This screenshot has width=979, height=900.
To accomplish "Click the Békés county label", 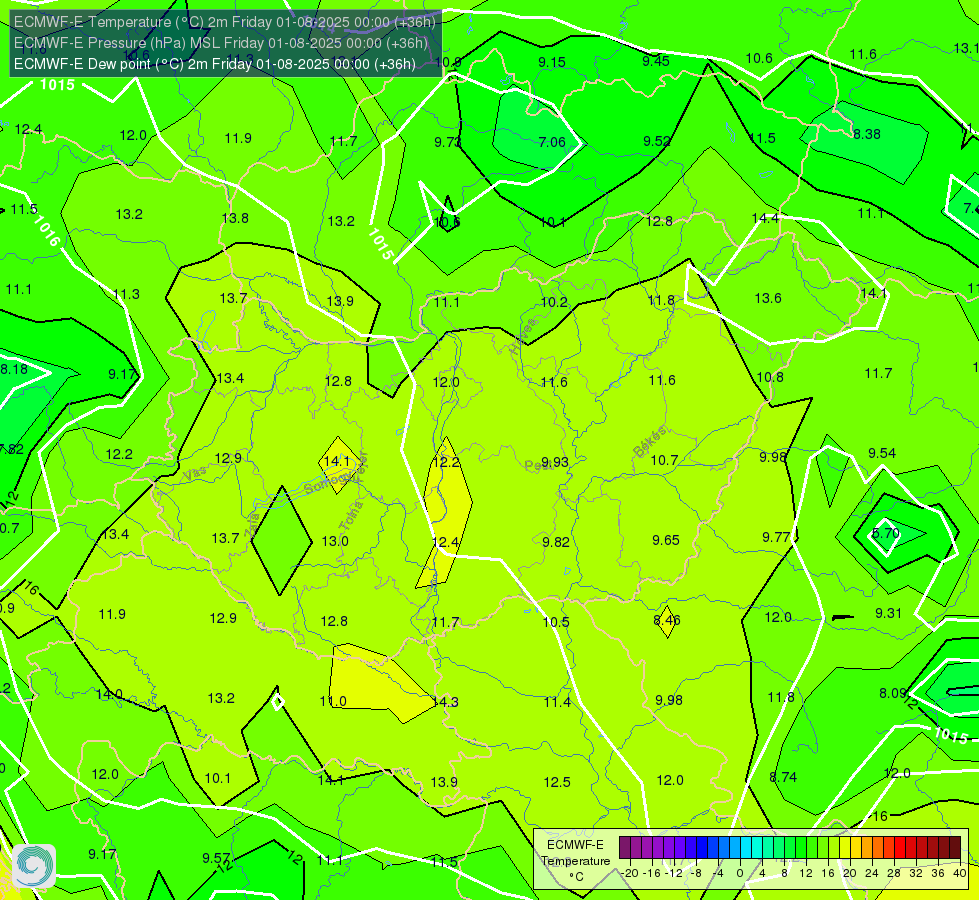I will point(650,441).
